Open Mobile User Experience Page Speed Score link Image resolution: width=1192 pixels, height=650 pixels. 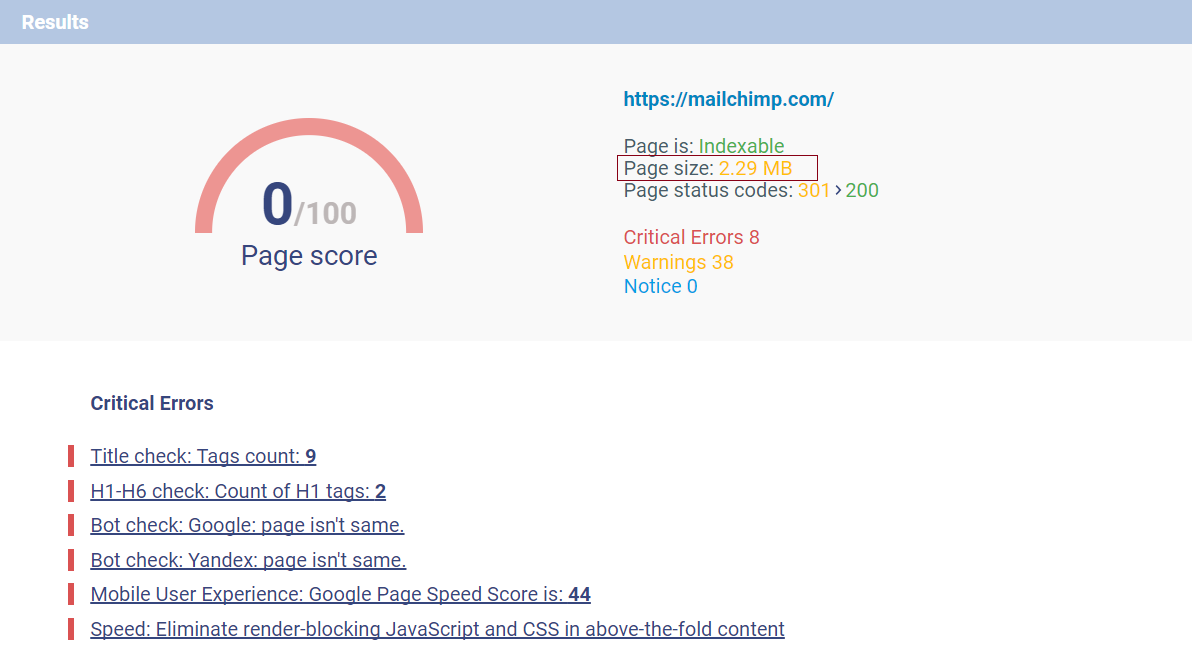coord(341,595)
